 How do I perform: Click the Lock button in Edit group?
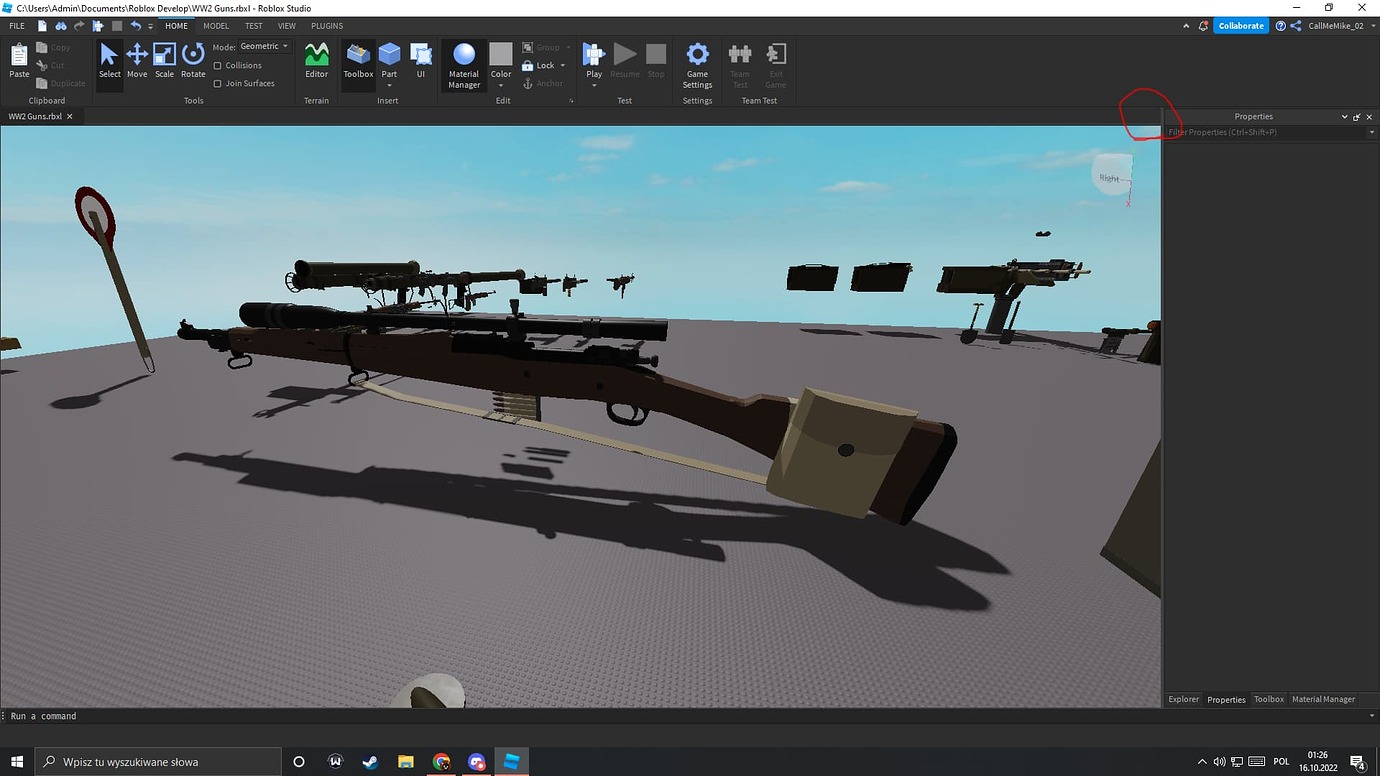tap(539, 66)
